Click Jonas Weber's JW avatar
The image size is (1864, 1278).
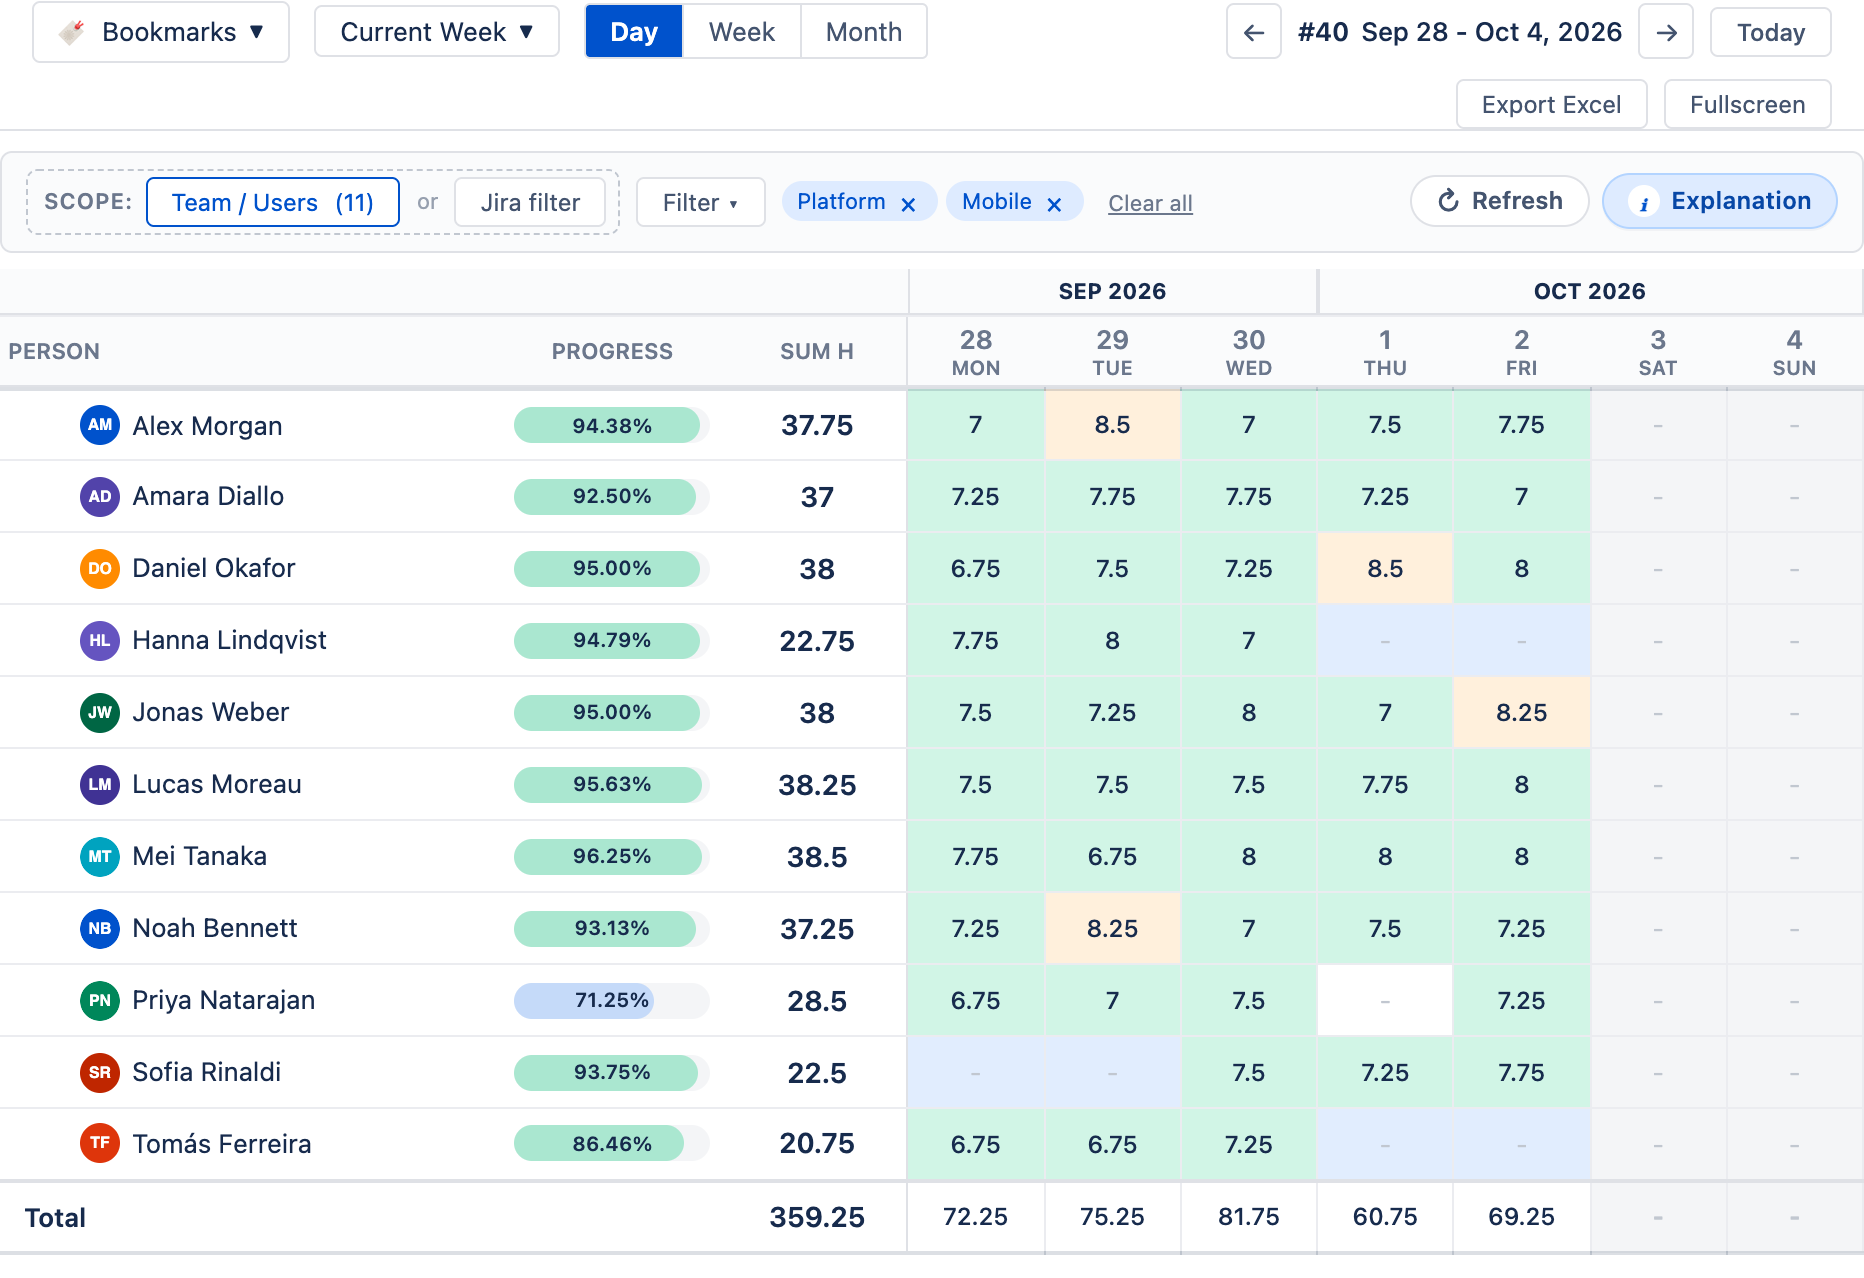(x=100, y=713)
